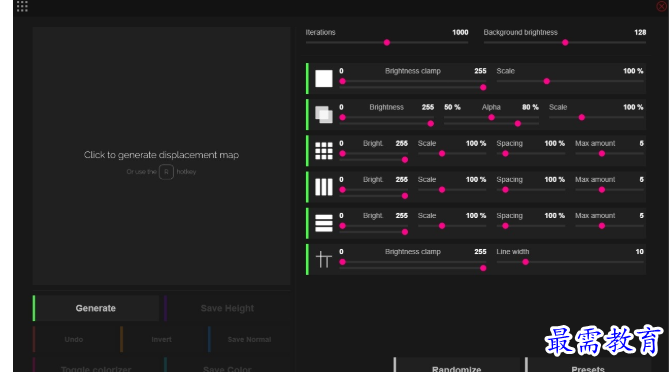Select the overlapping squares shape icon
Viewport: 669px width, 372px height.
[x=323, y=115]
